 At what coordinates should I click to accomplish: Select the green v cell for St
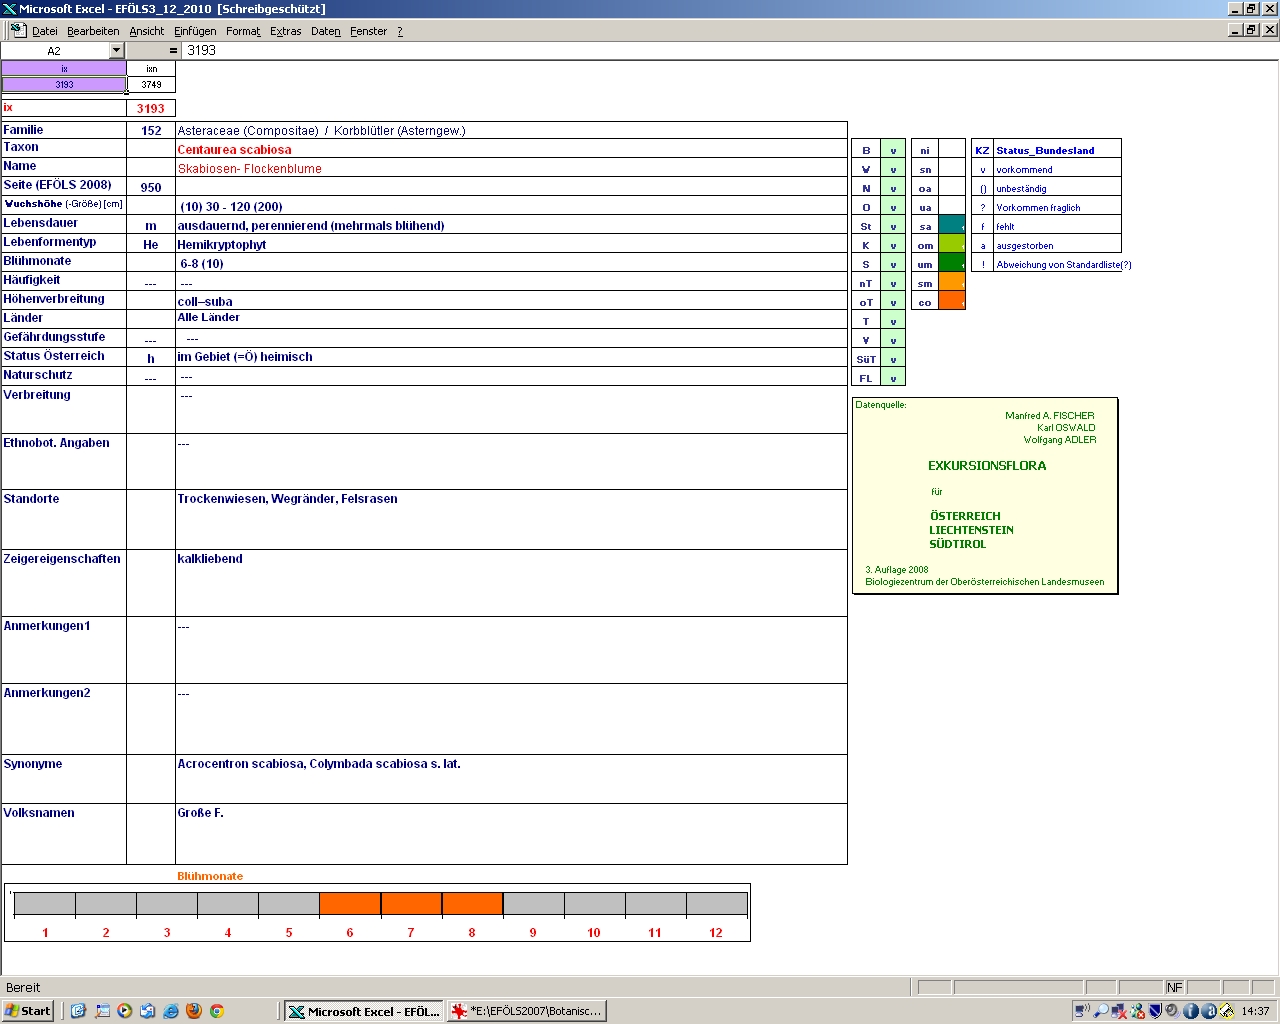pos(893,226)
